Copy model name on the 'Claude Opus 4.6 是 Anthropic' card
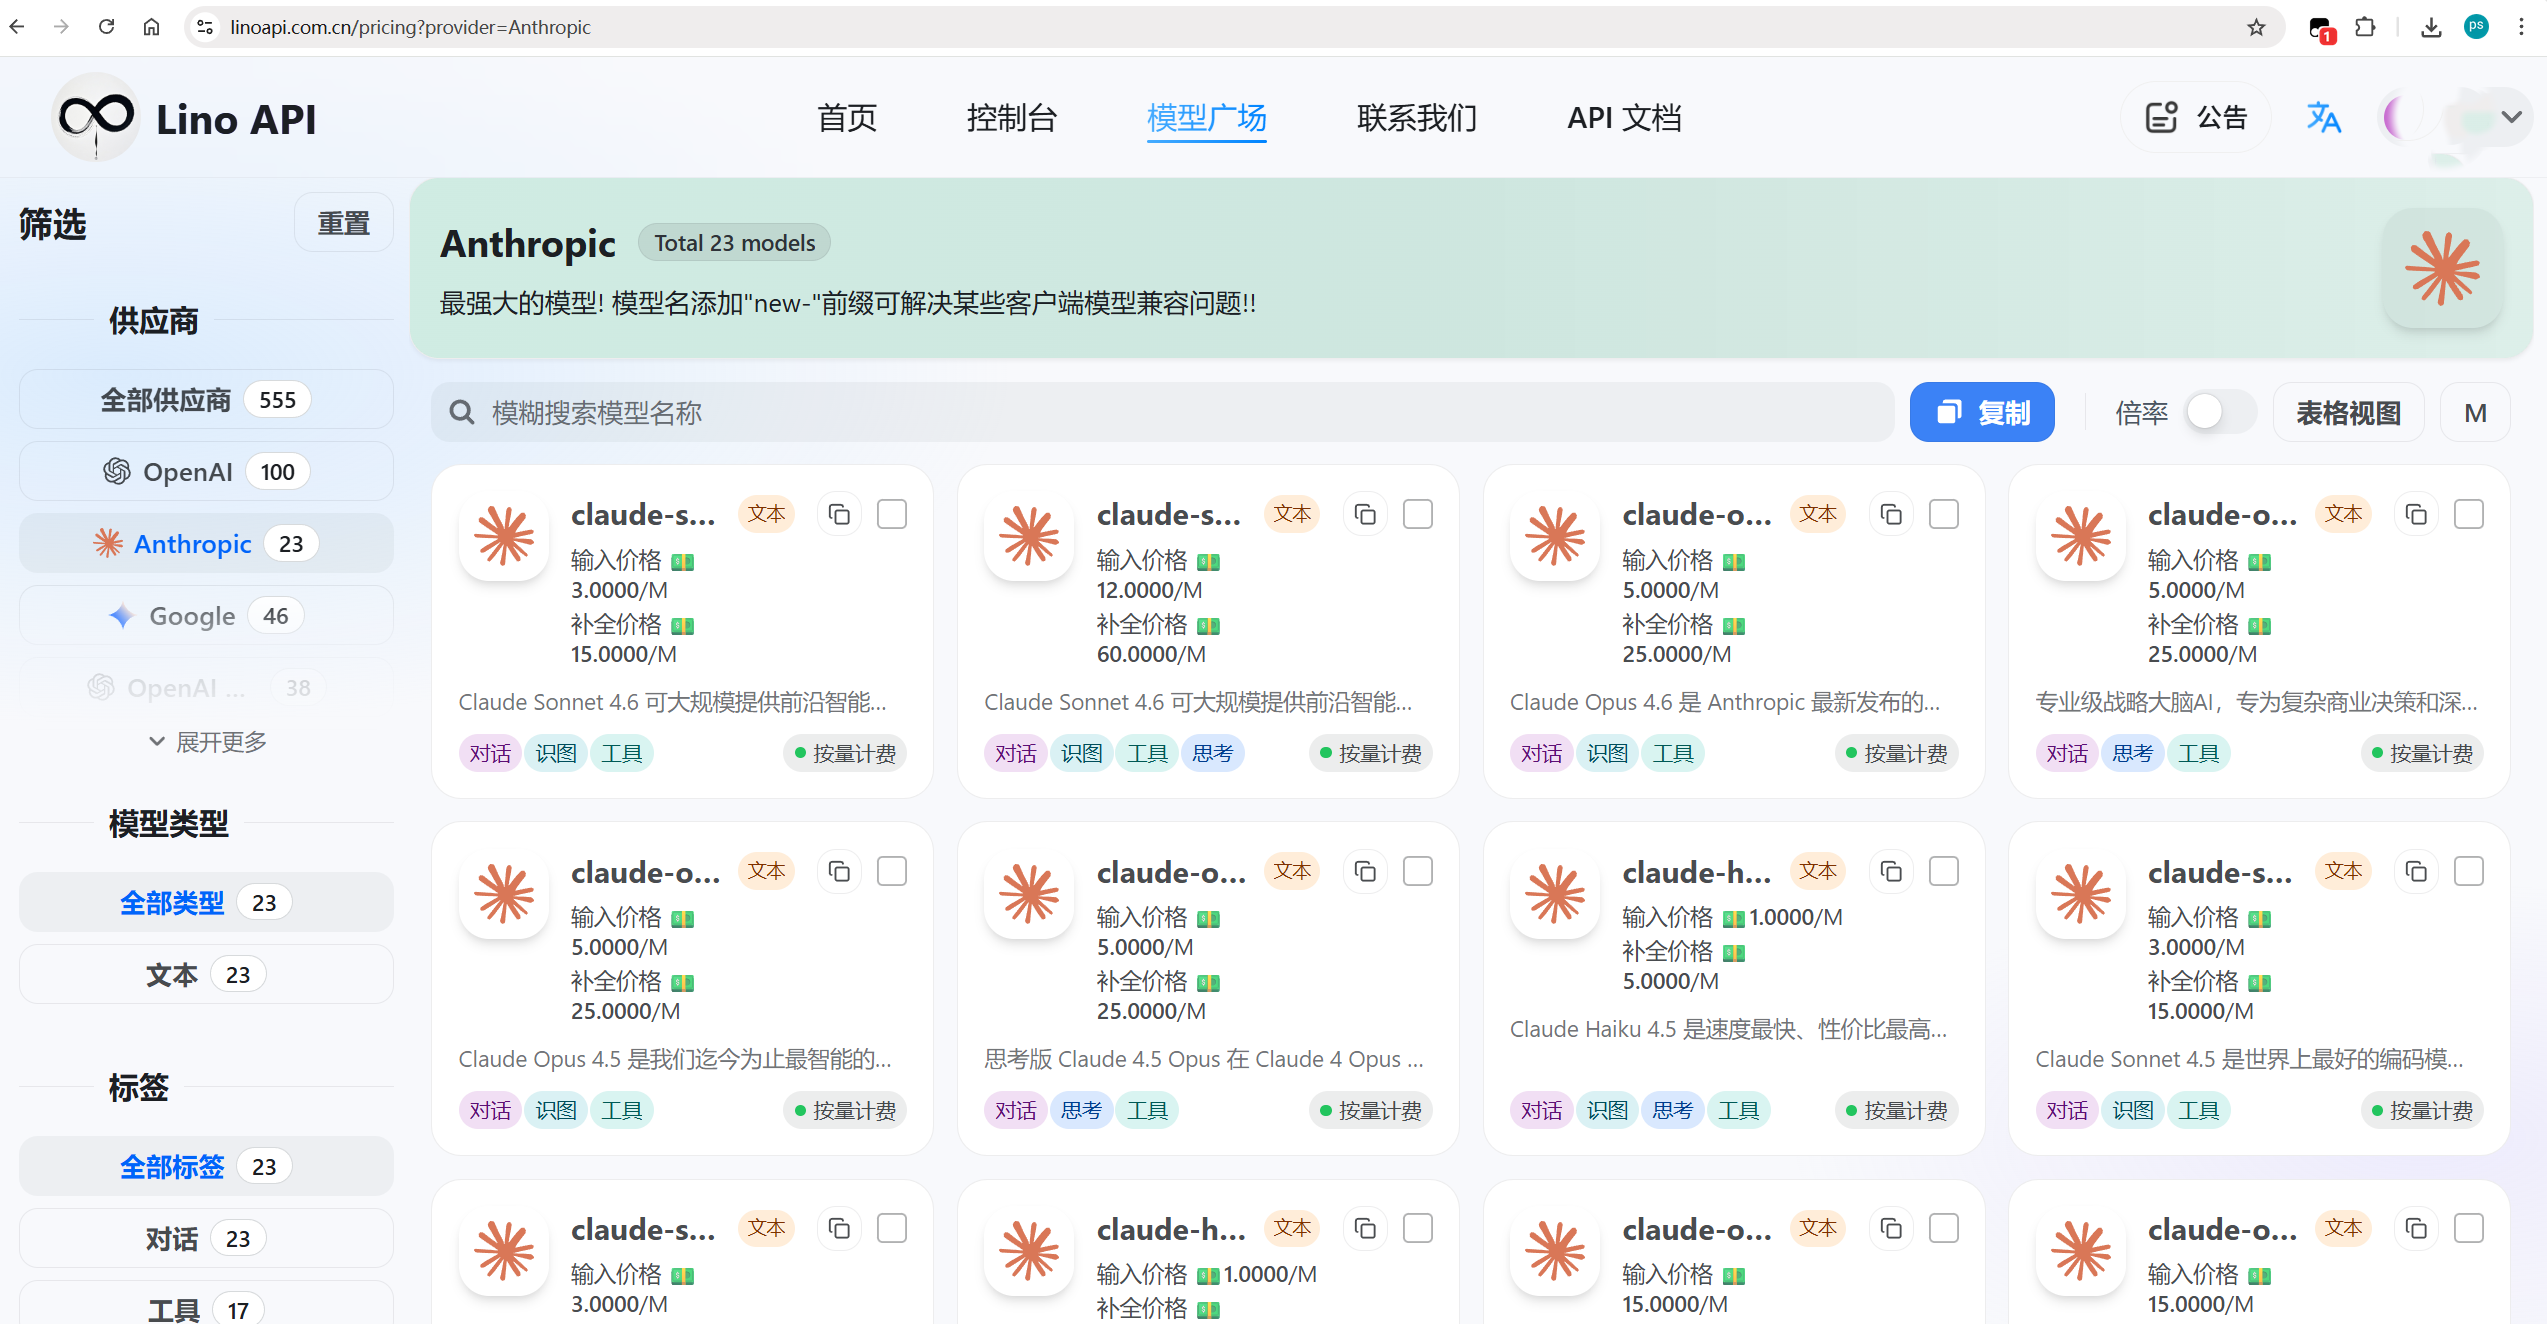Image resolution: width=2547 pixels, height=1324 pixels. pyautogui.click(x=1891, y=514)
